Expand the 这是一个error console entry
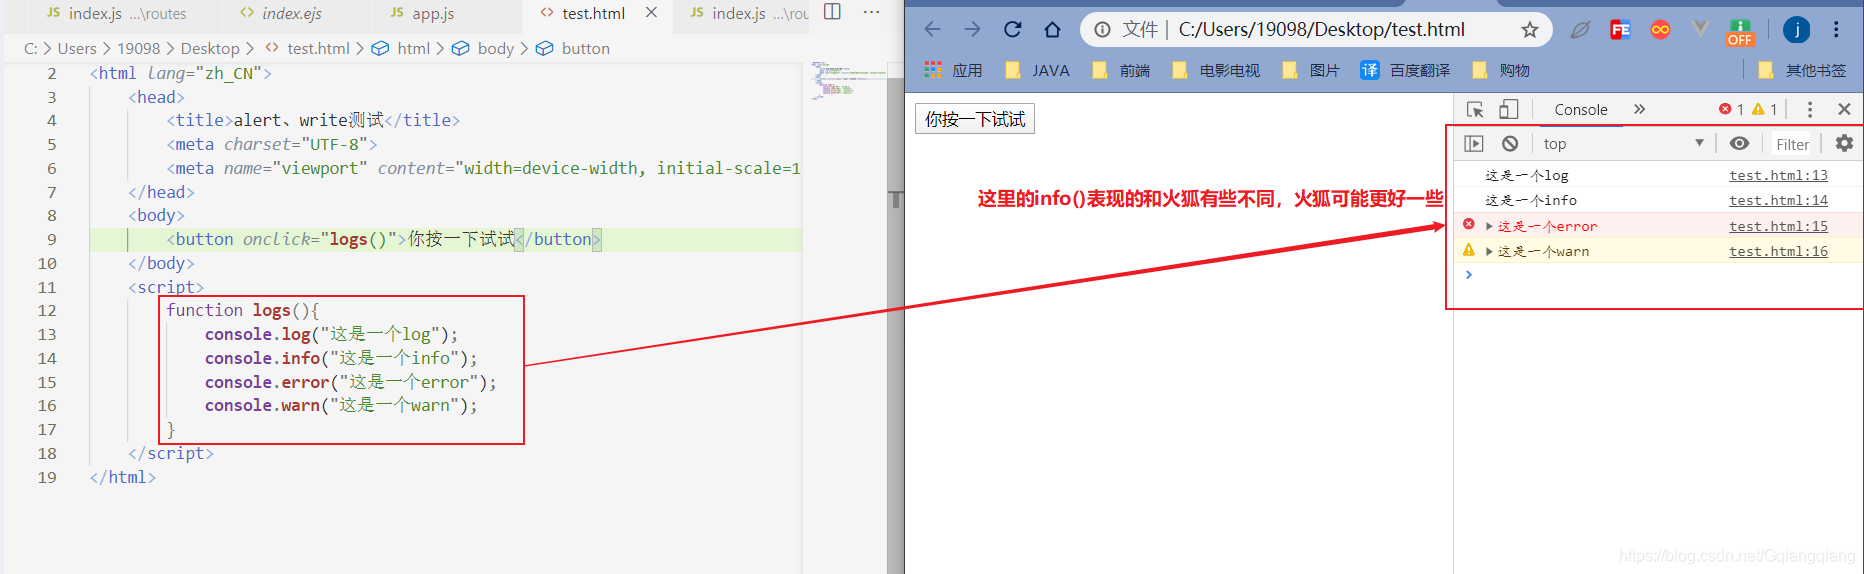Screen dimensions: 1864x574 click(x=1489, y=227)
